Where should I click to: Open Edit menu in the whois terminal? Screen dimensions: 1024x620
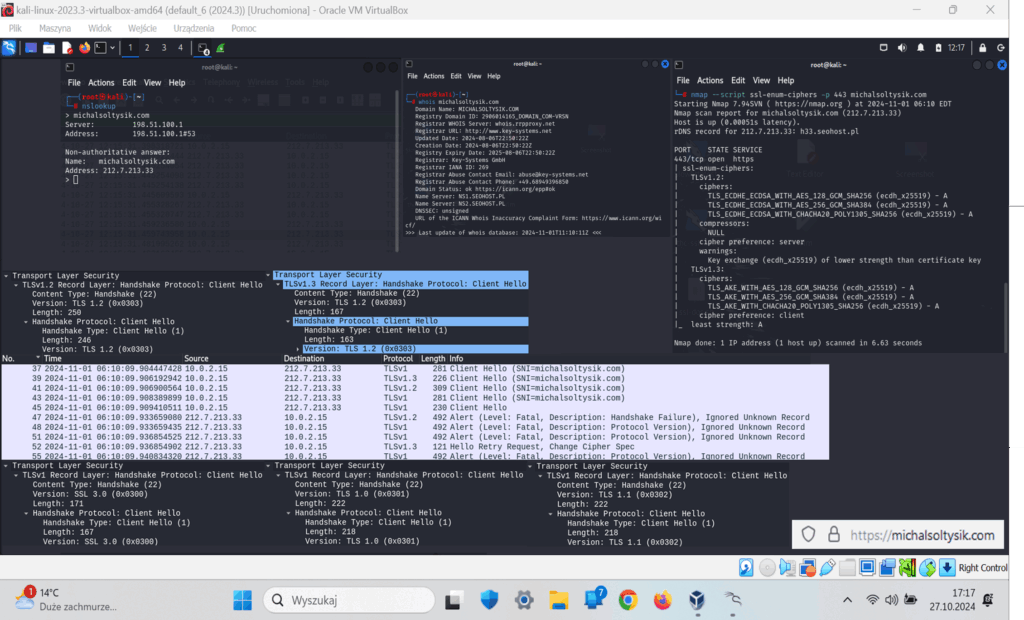(456, 76)
